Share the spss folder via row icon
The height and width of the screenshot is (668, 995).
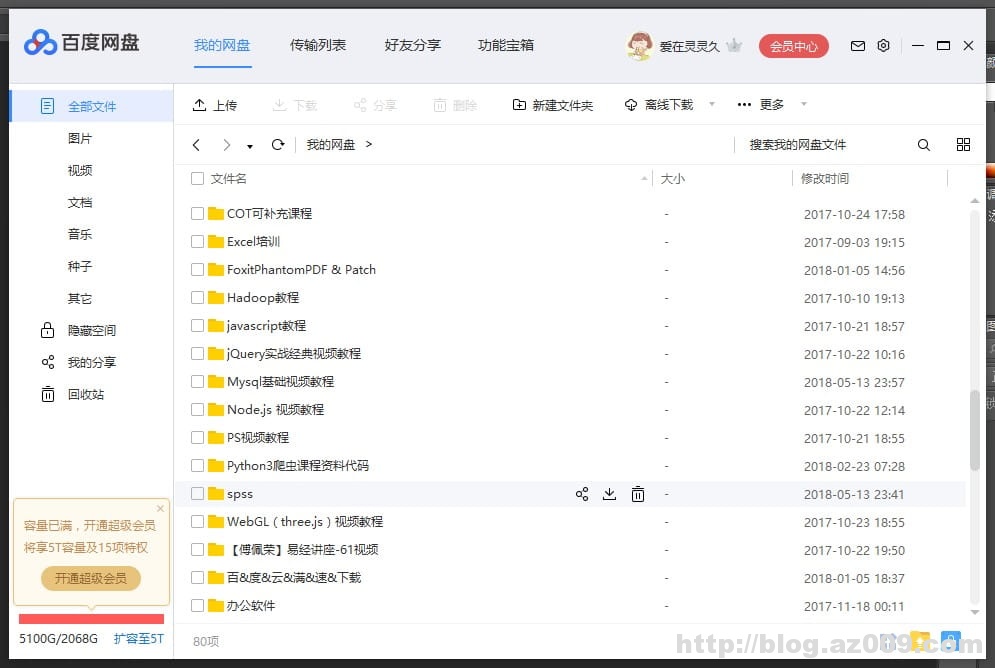pos(582,493)
